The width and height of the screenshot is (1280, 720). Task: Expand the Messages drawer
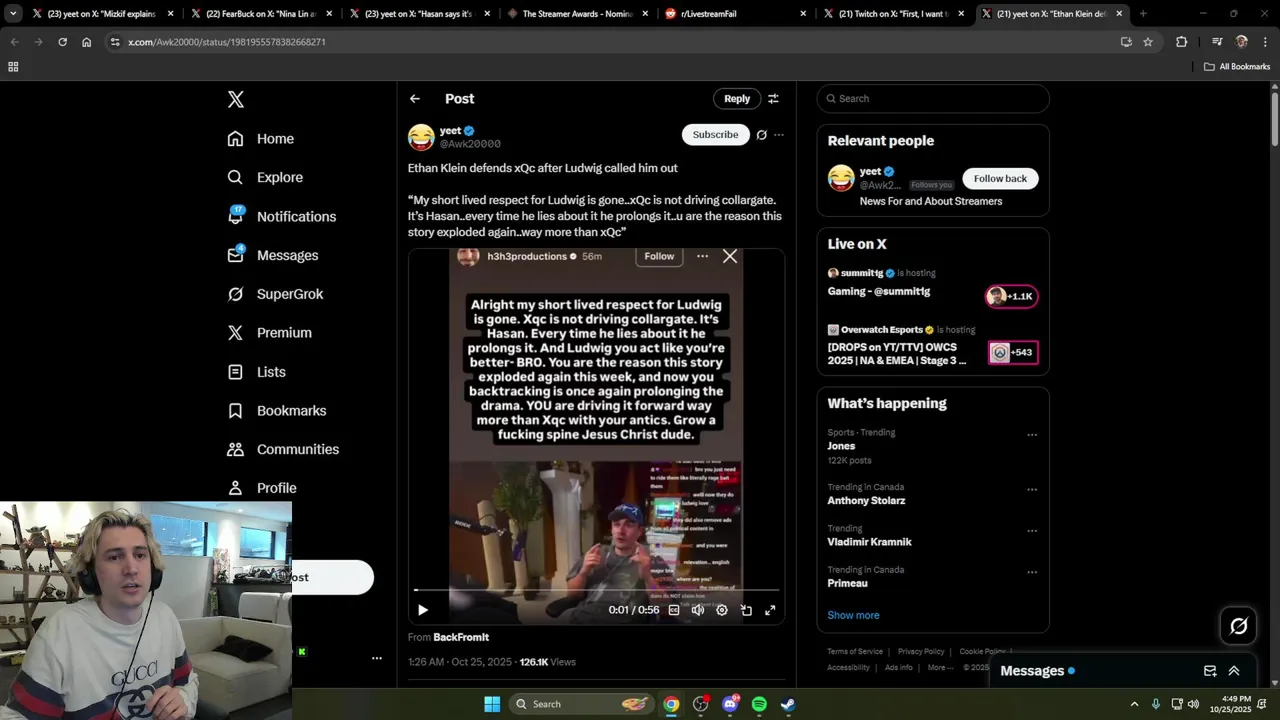click(x=1234, y=671)
